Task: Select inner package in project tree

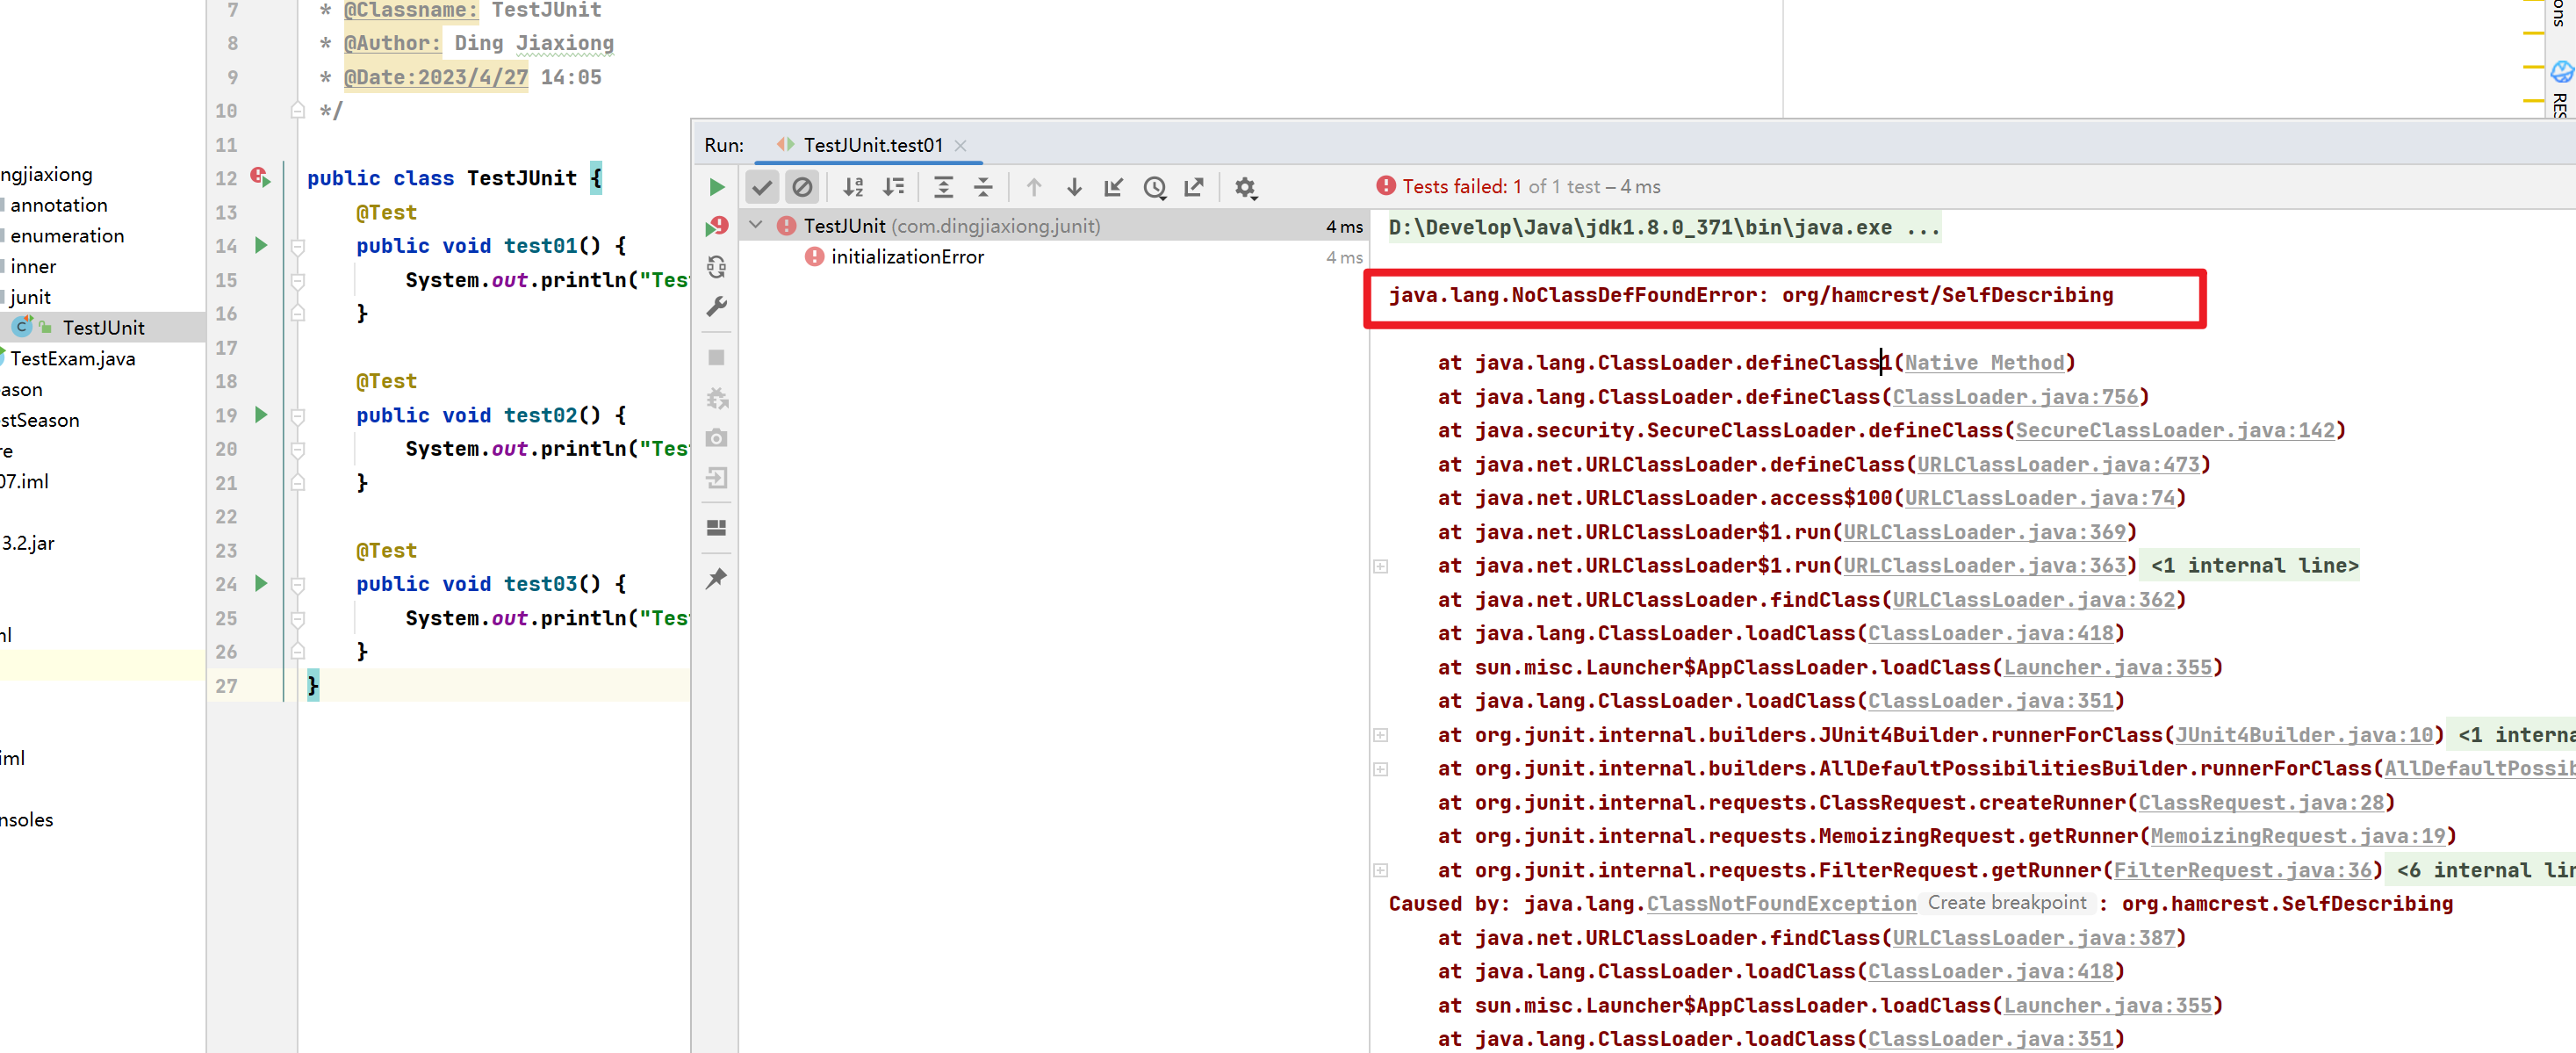Action: 32,267
